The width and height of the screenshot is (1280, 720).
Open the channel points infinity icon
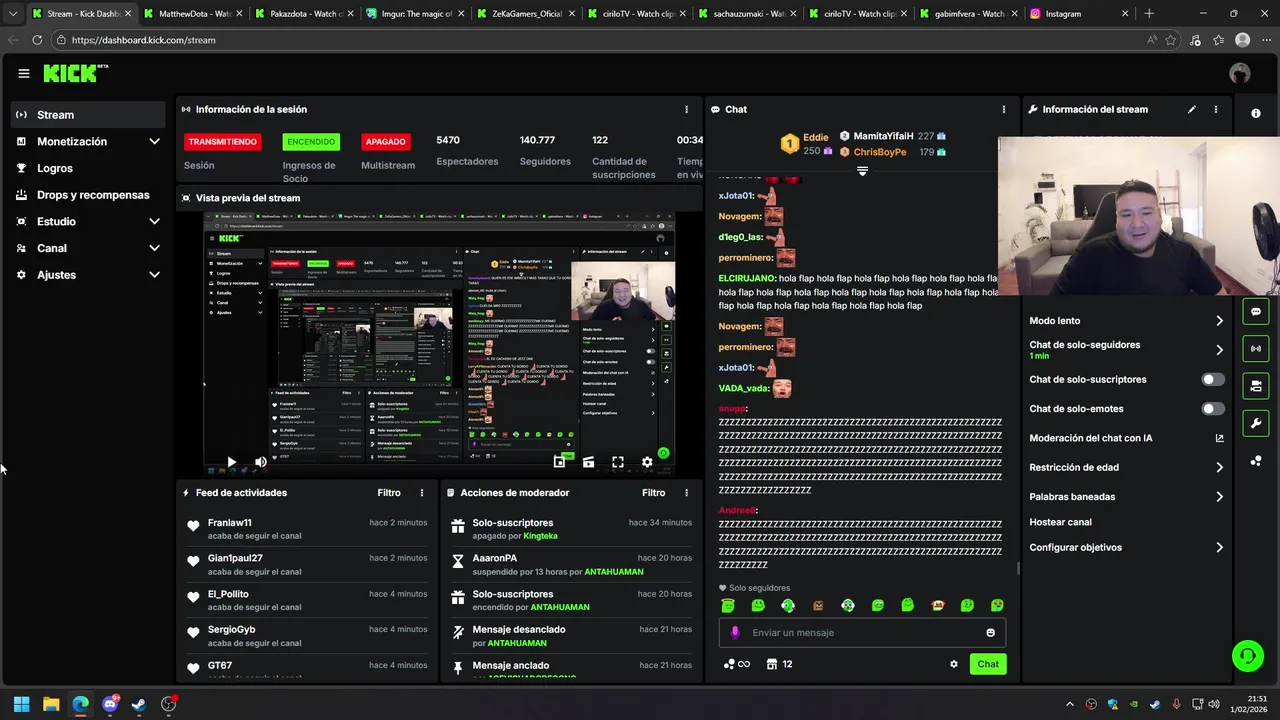[x=736, y=664]
